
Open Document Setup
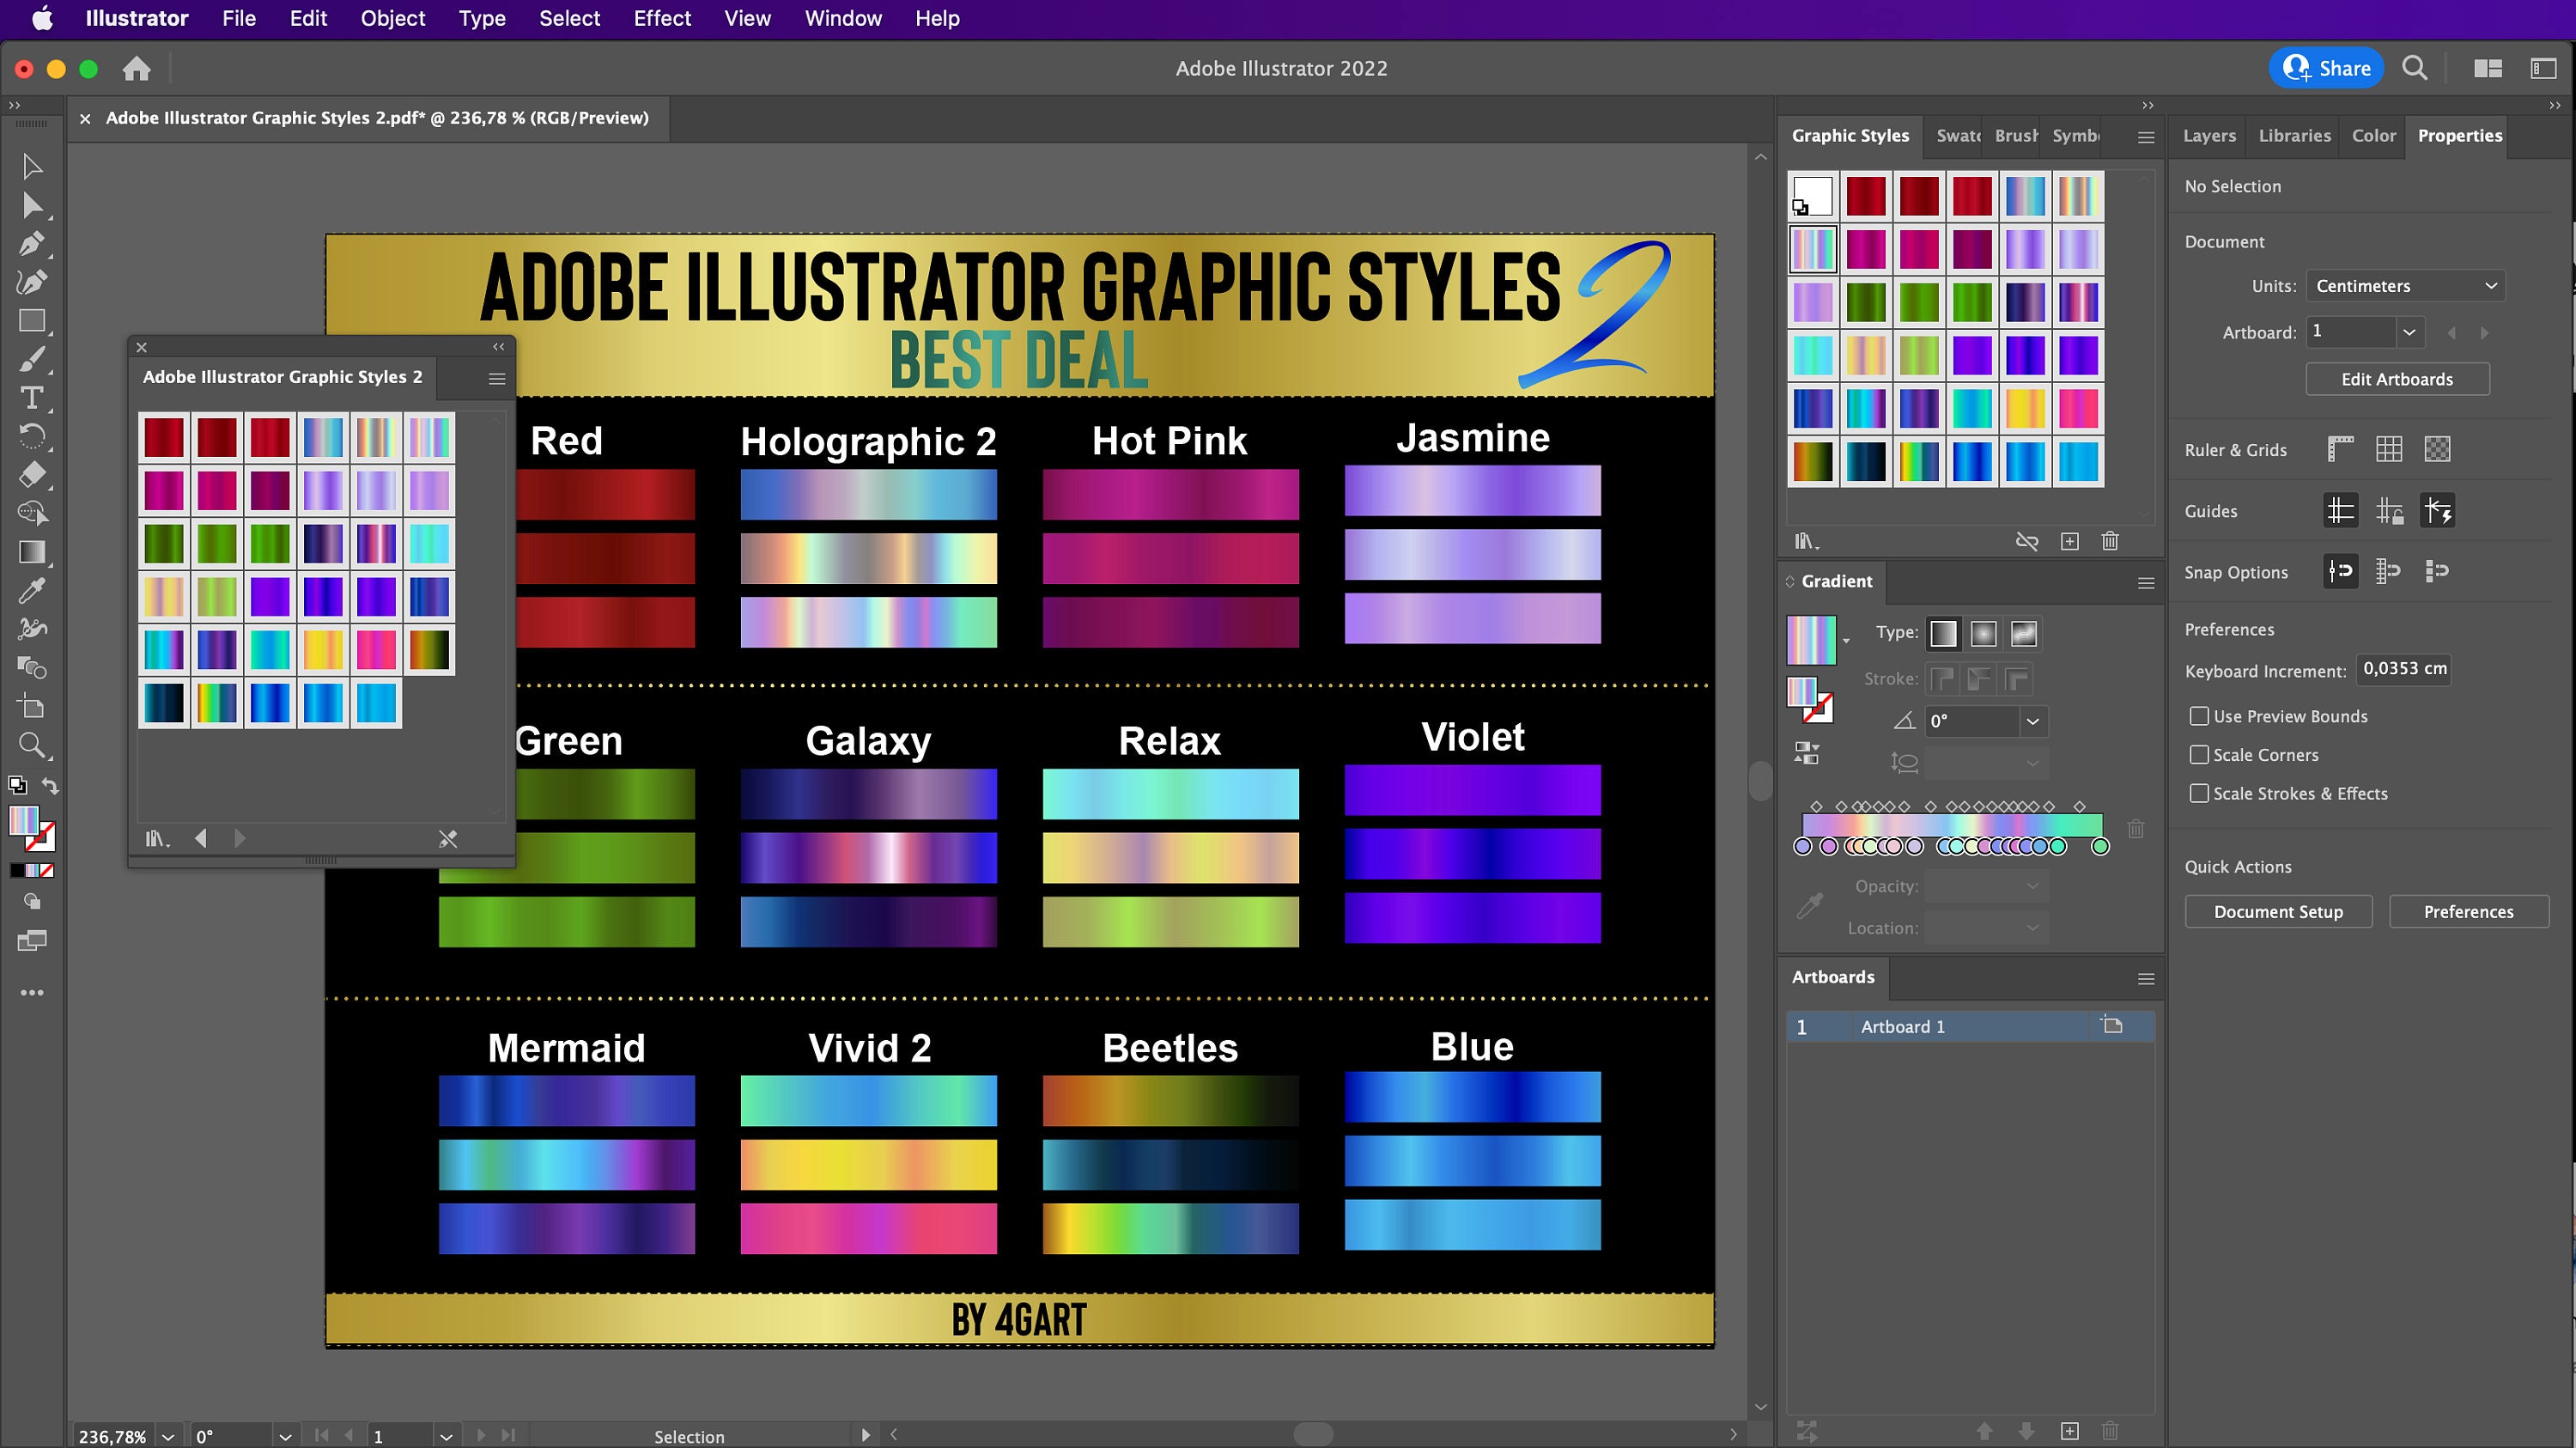tap(2278, 911)
